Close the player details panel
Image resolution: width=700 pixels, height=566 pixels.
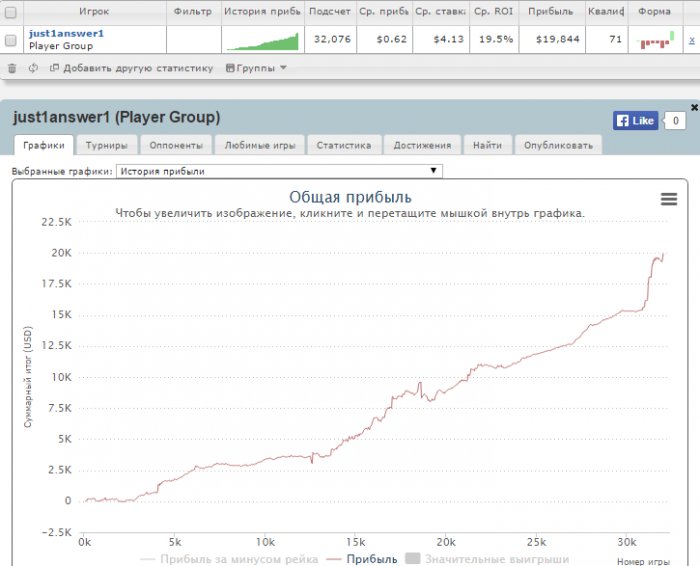[x=694, y=108]
